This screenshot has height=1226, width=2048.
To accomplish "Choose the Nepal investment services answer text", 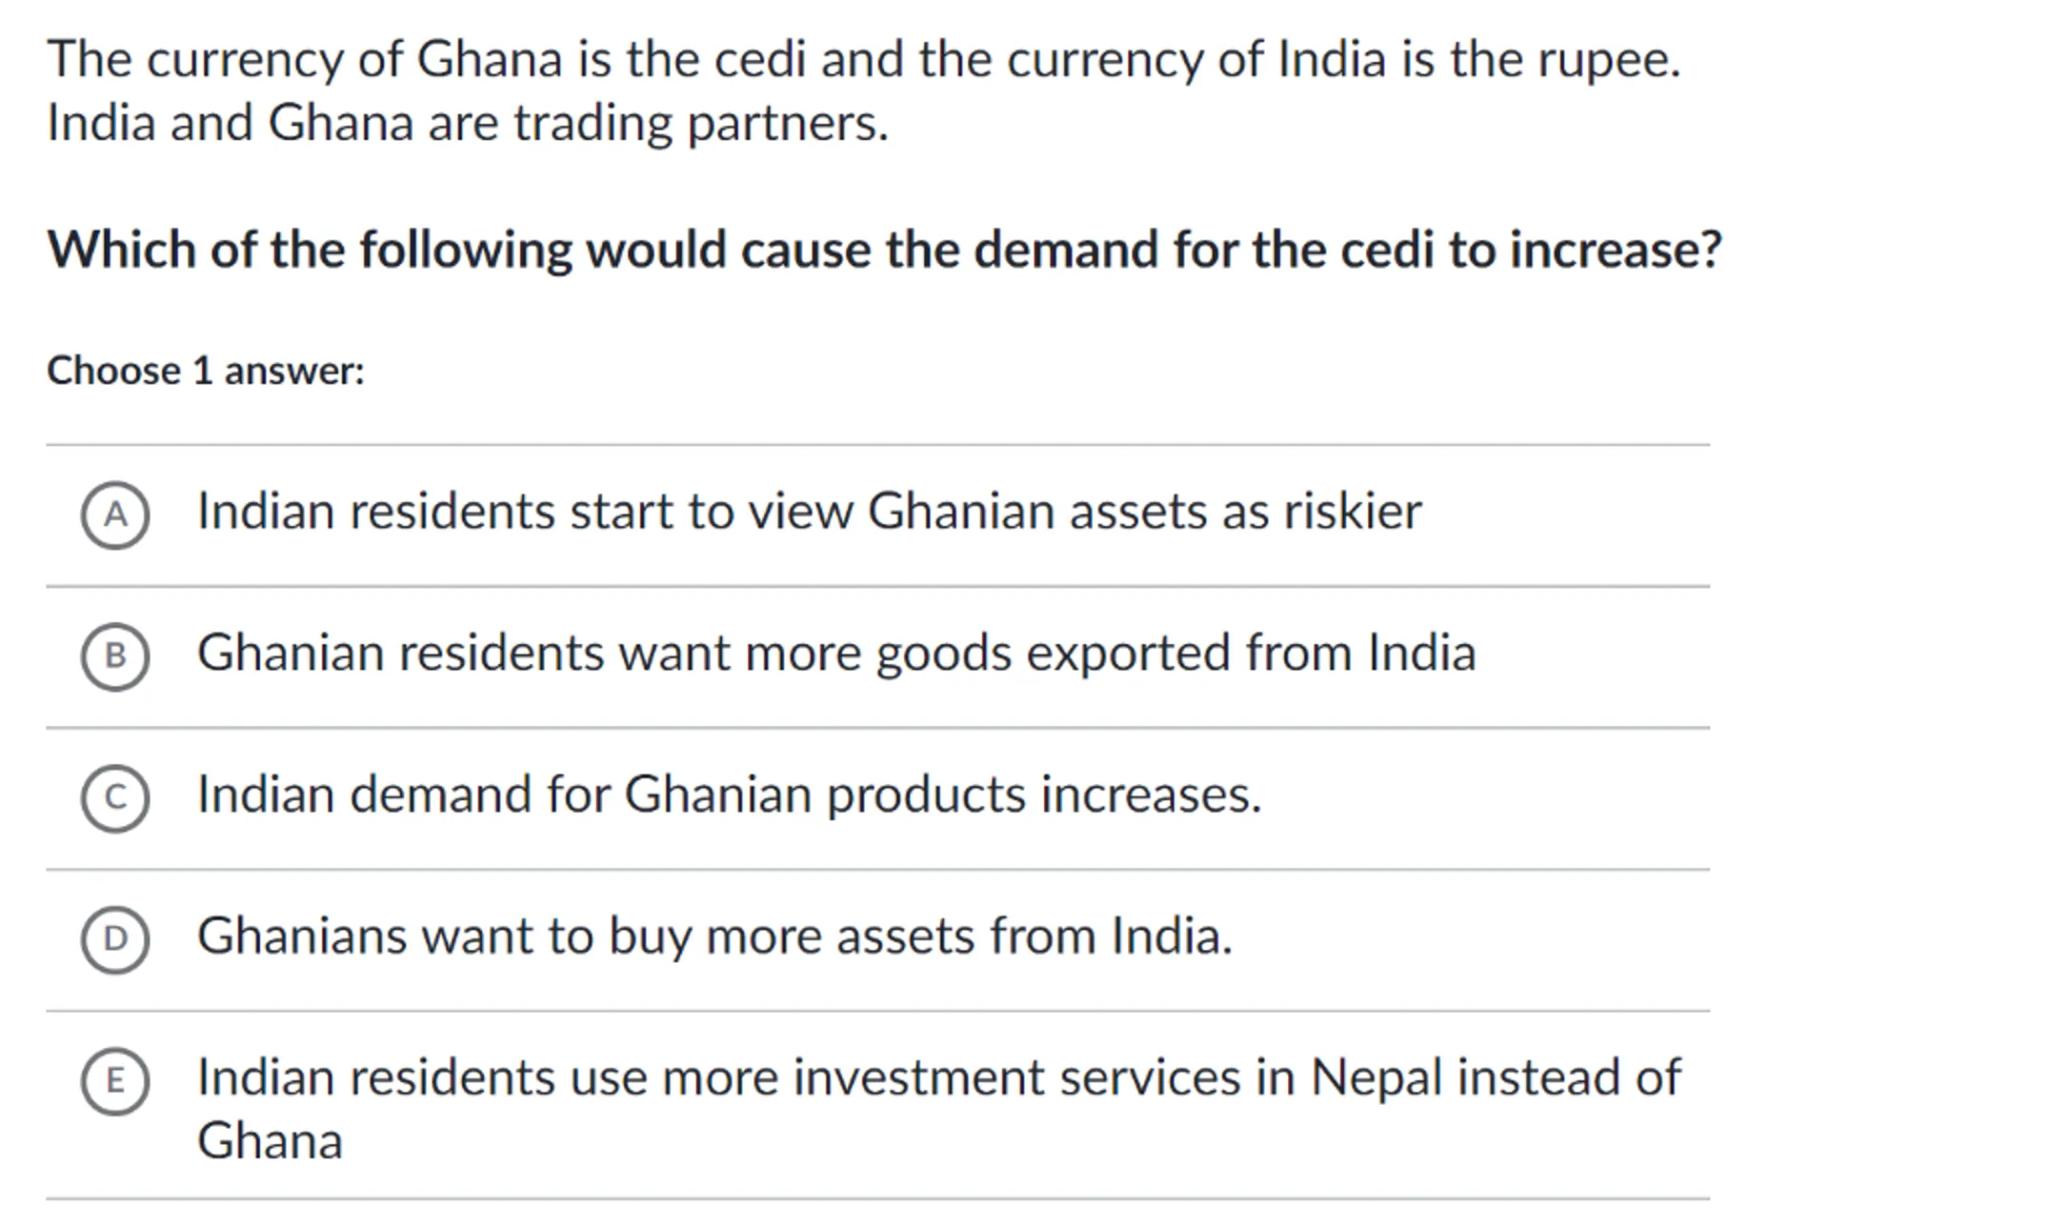I will click(938, 1079).
